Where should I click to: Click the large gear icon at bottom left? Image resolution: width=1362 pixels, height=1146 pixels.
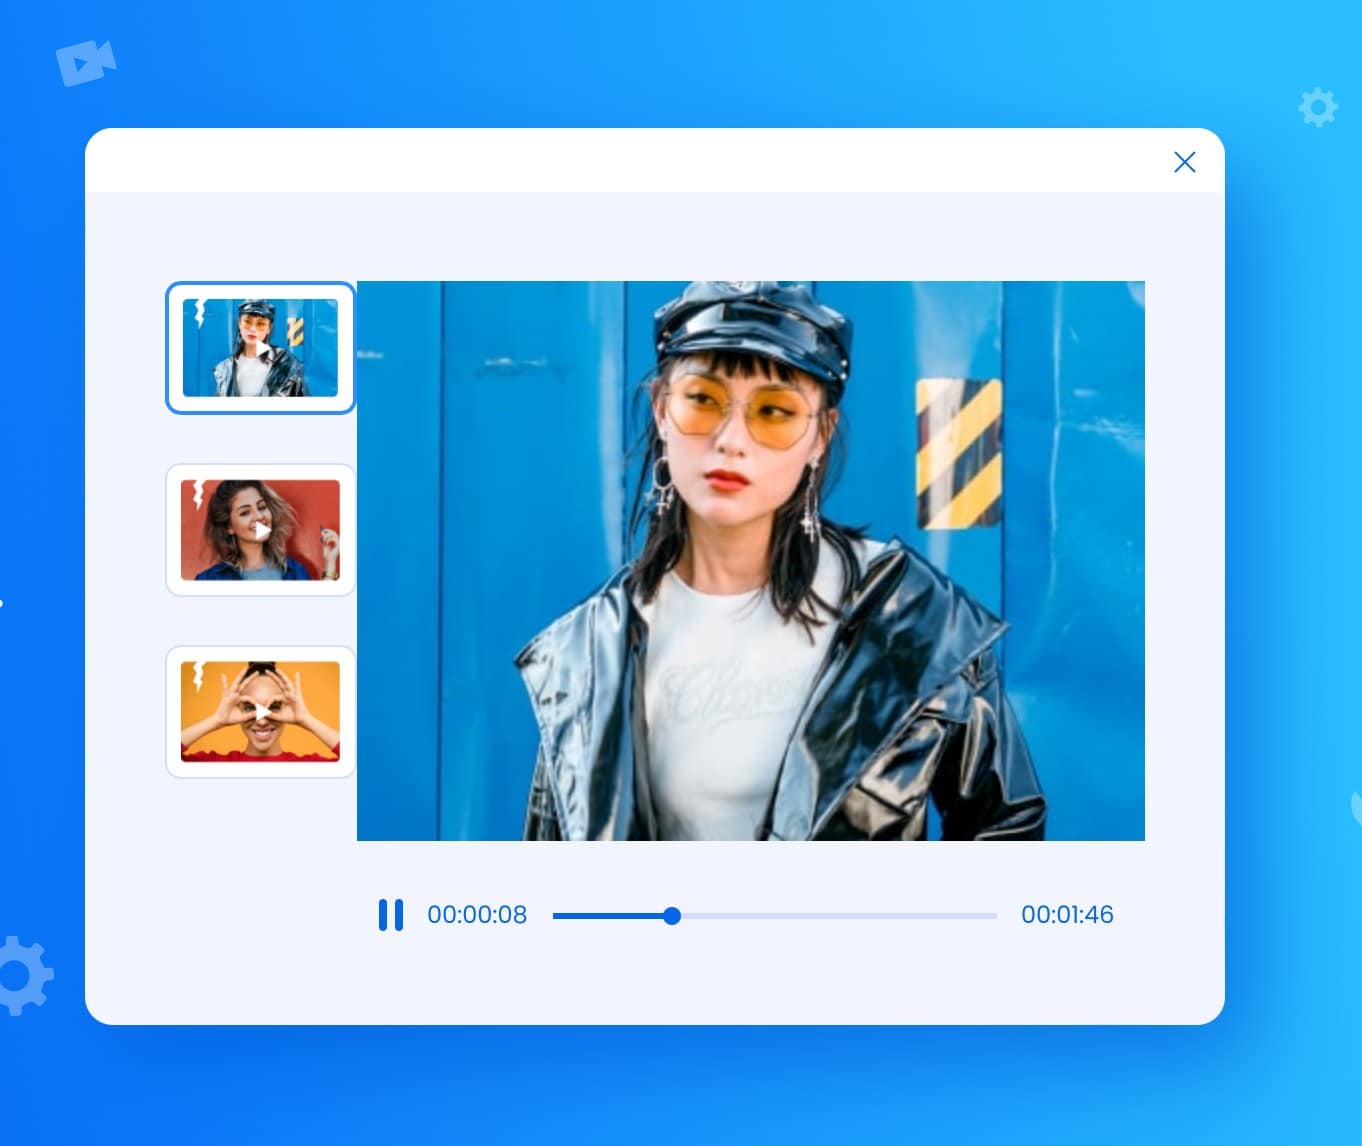(x=22, y=975)
